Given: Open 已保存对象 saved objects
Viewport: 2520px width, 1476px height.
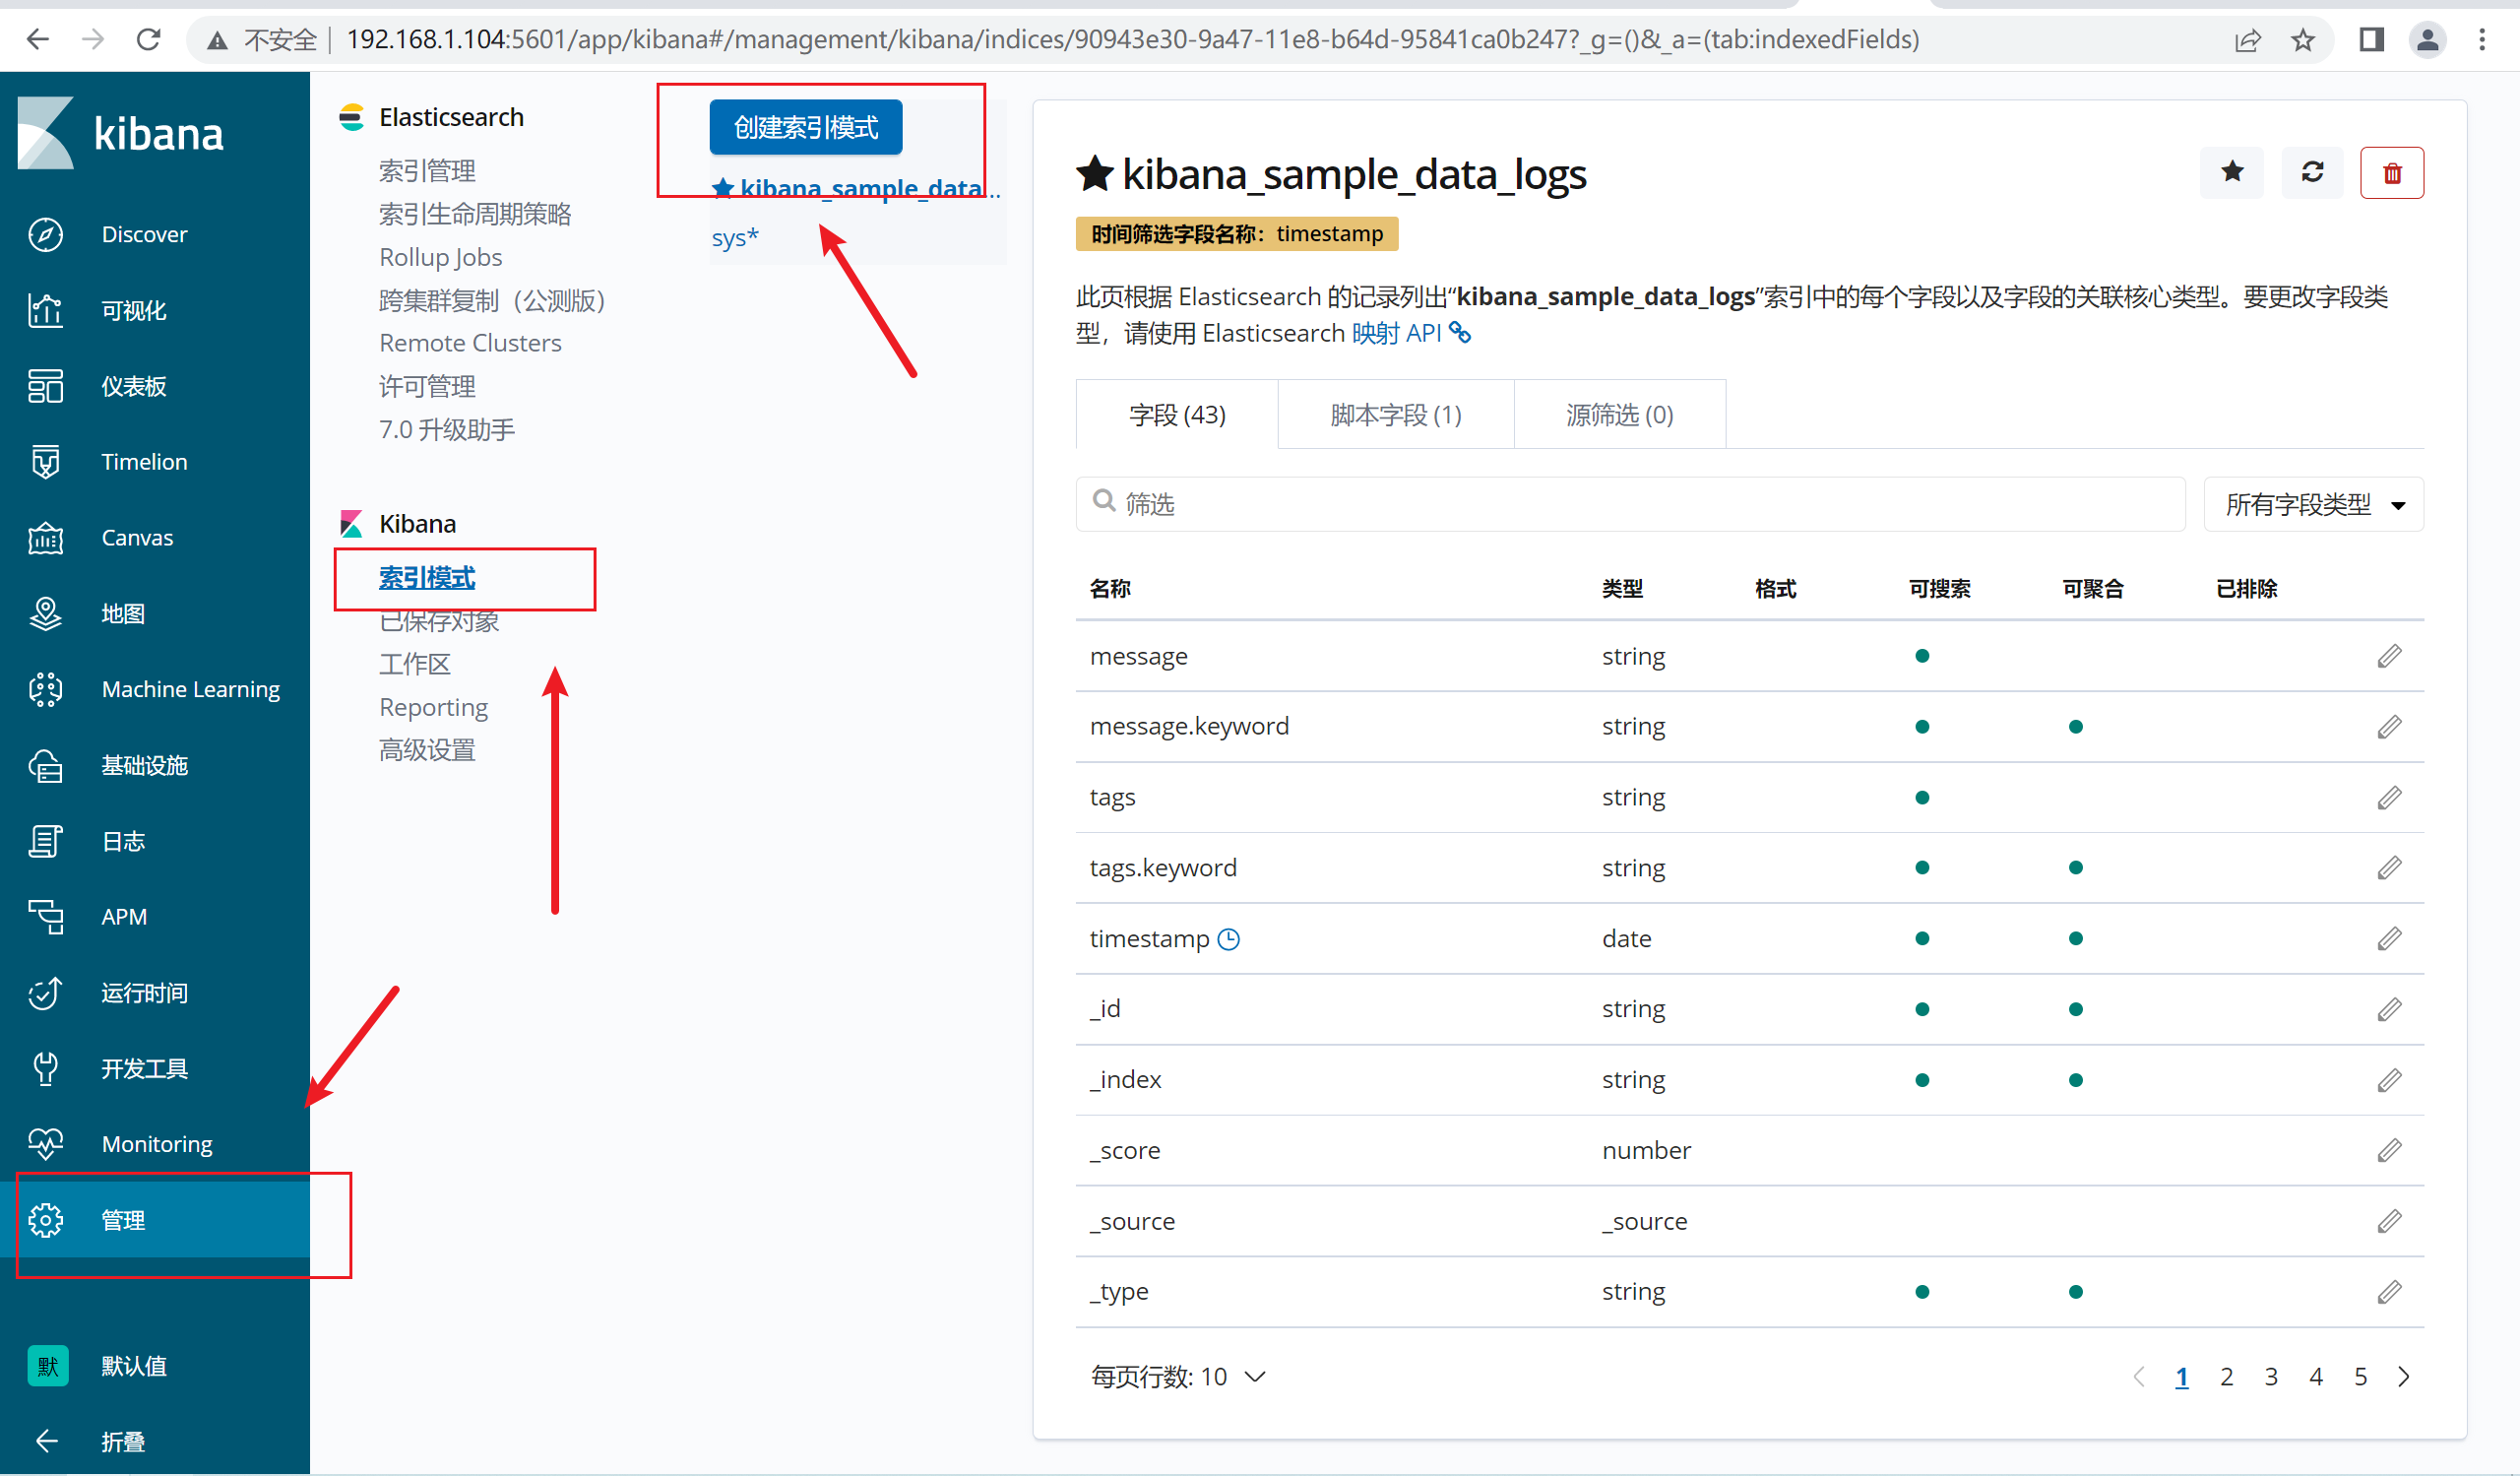Looking at the screenshot, I should (x=439, y=621).
